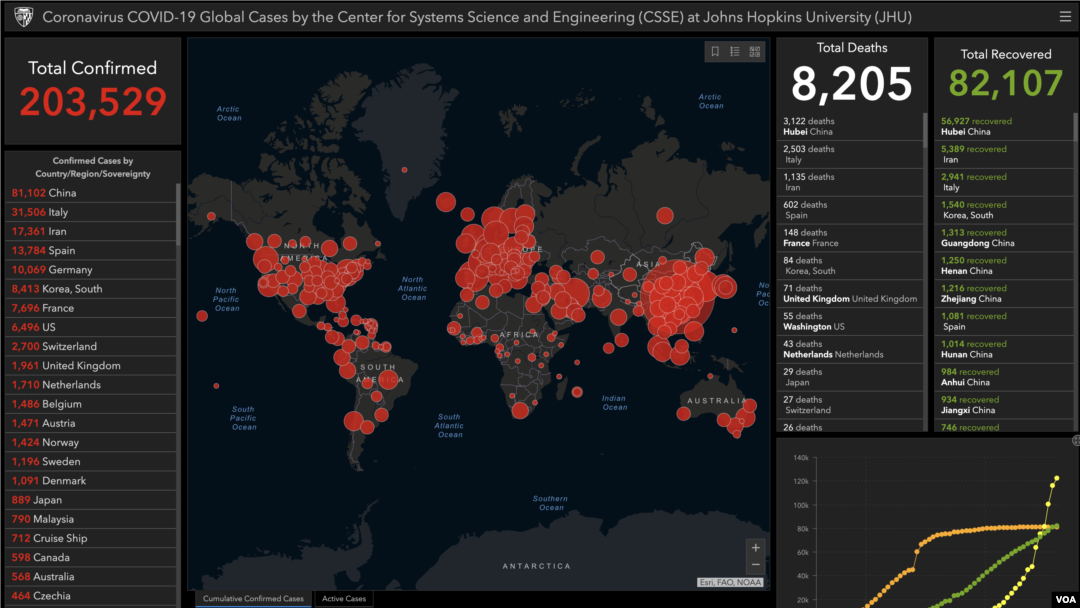This screenshot has height=608, width=1080.
Task: Open the basemap gallery grid icon
Action: (755, 52)
